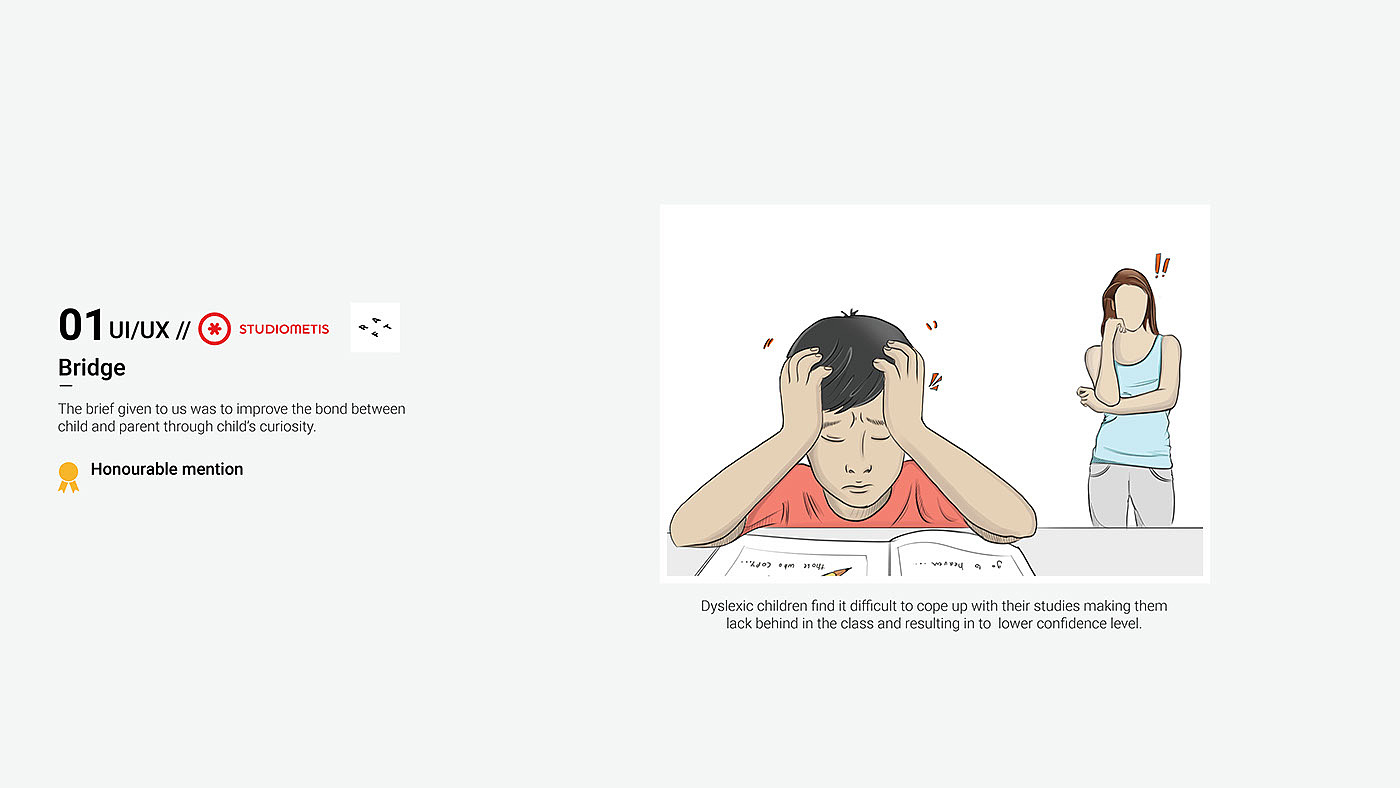The width and height of the screenshot is (1400, 788).
Task: Click the red stress mark left of boy's head
Action: click(x=768, y=342)
